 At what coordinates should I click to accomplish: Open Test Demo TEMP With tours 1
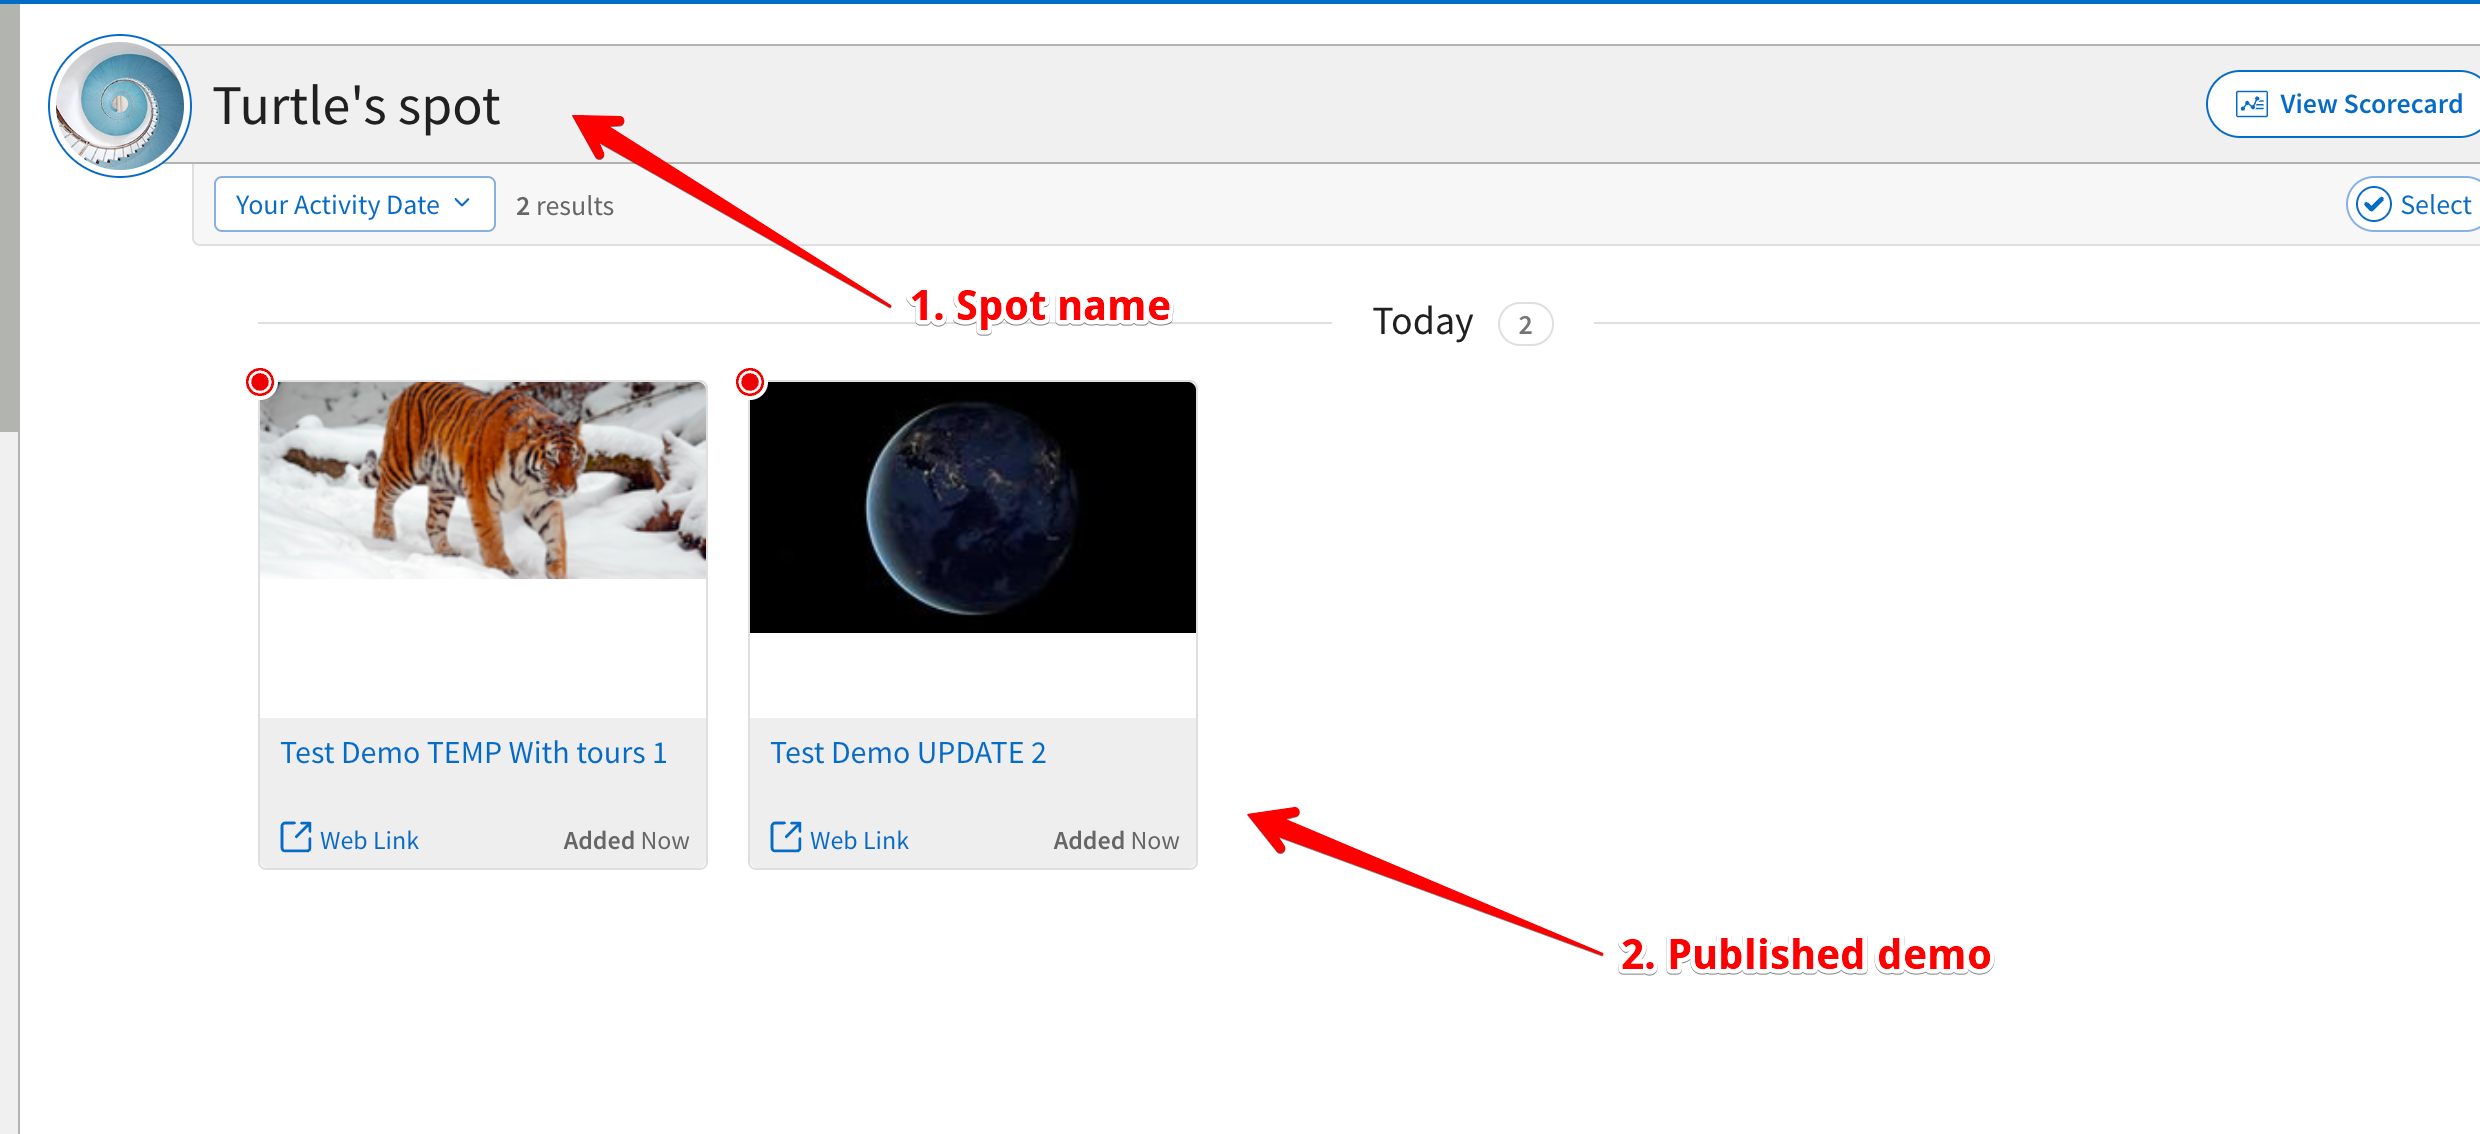[x=474, y=752]
